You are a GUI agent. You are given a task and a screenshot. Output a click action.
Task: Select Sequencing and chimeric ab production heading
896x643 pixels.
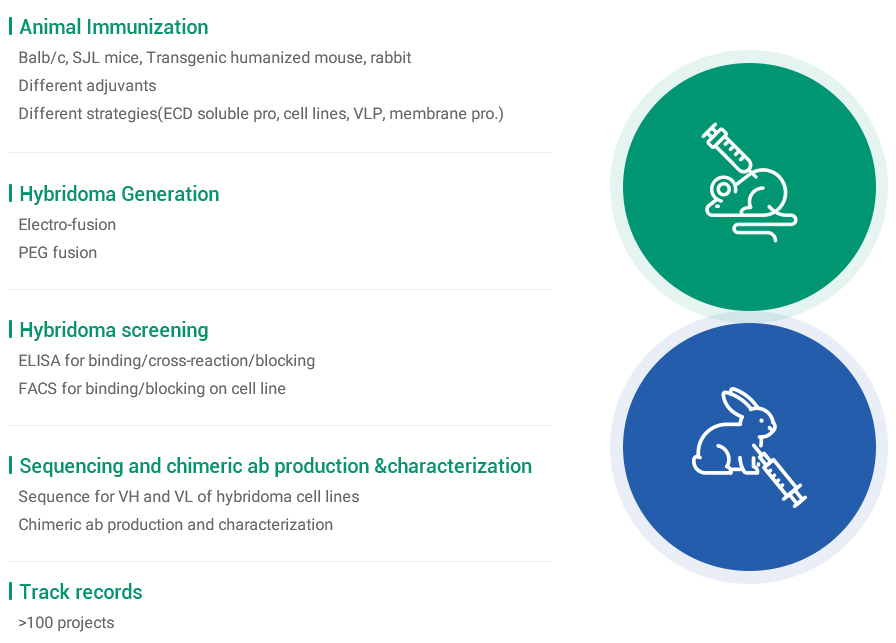275,466
